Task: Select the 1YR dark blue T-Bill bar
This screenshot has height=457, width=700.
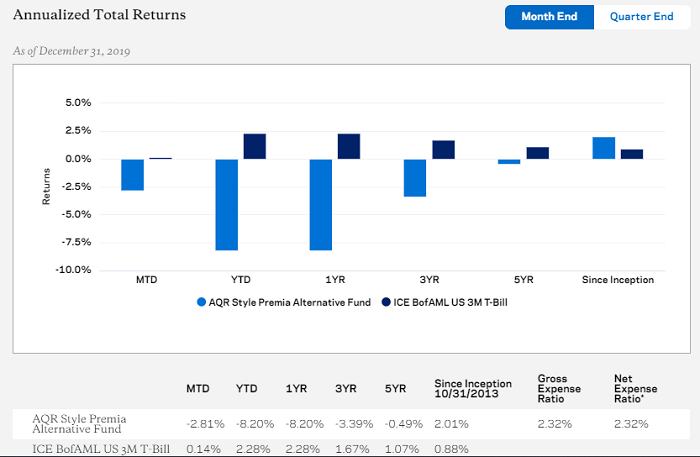Action: tap(349, 146)
